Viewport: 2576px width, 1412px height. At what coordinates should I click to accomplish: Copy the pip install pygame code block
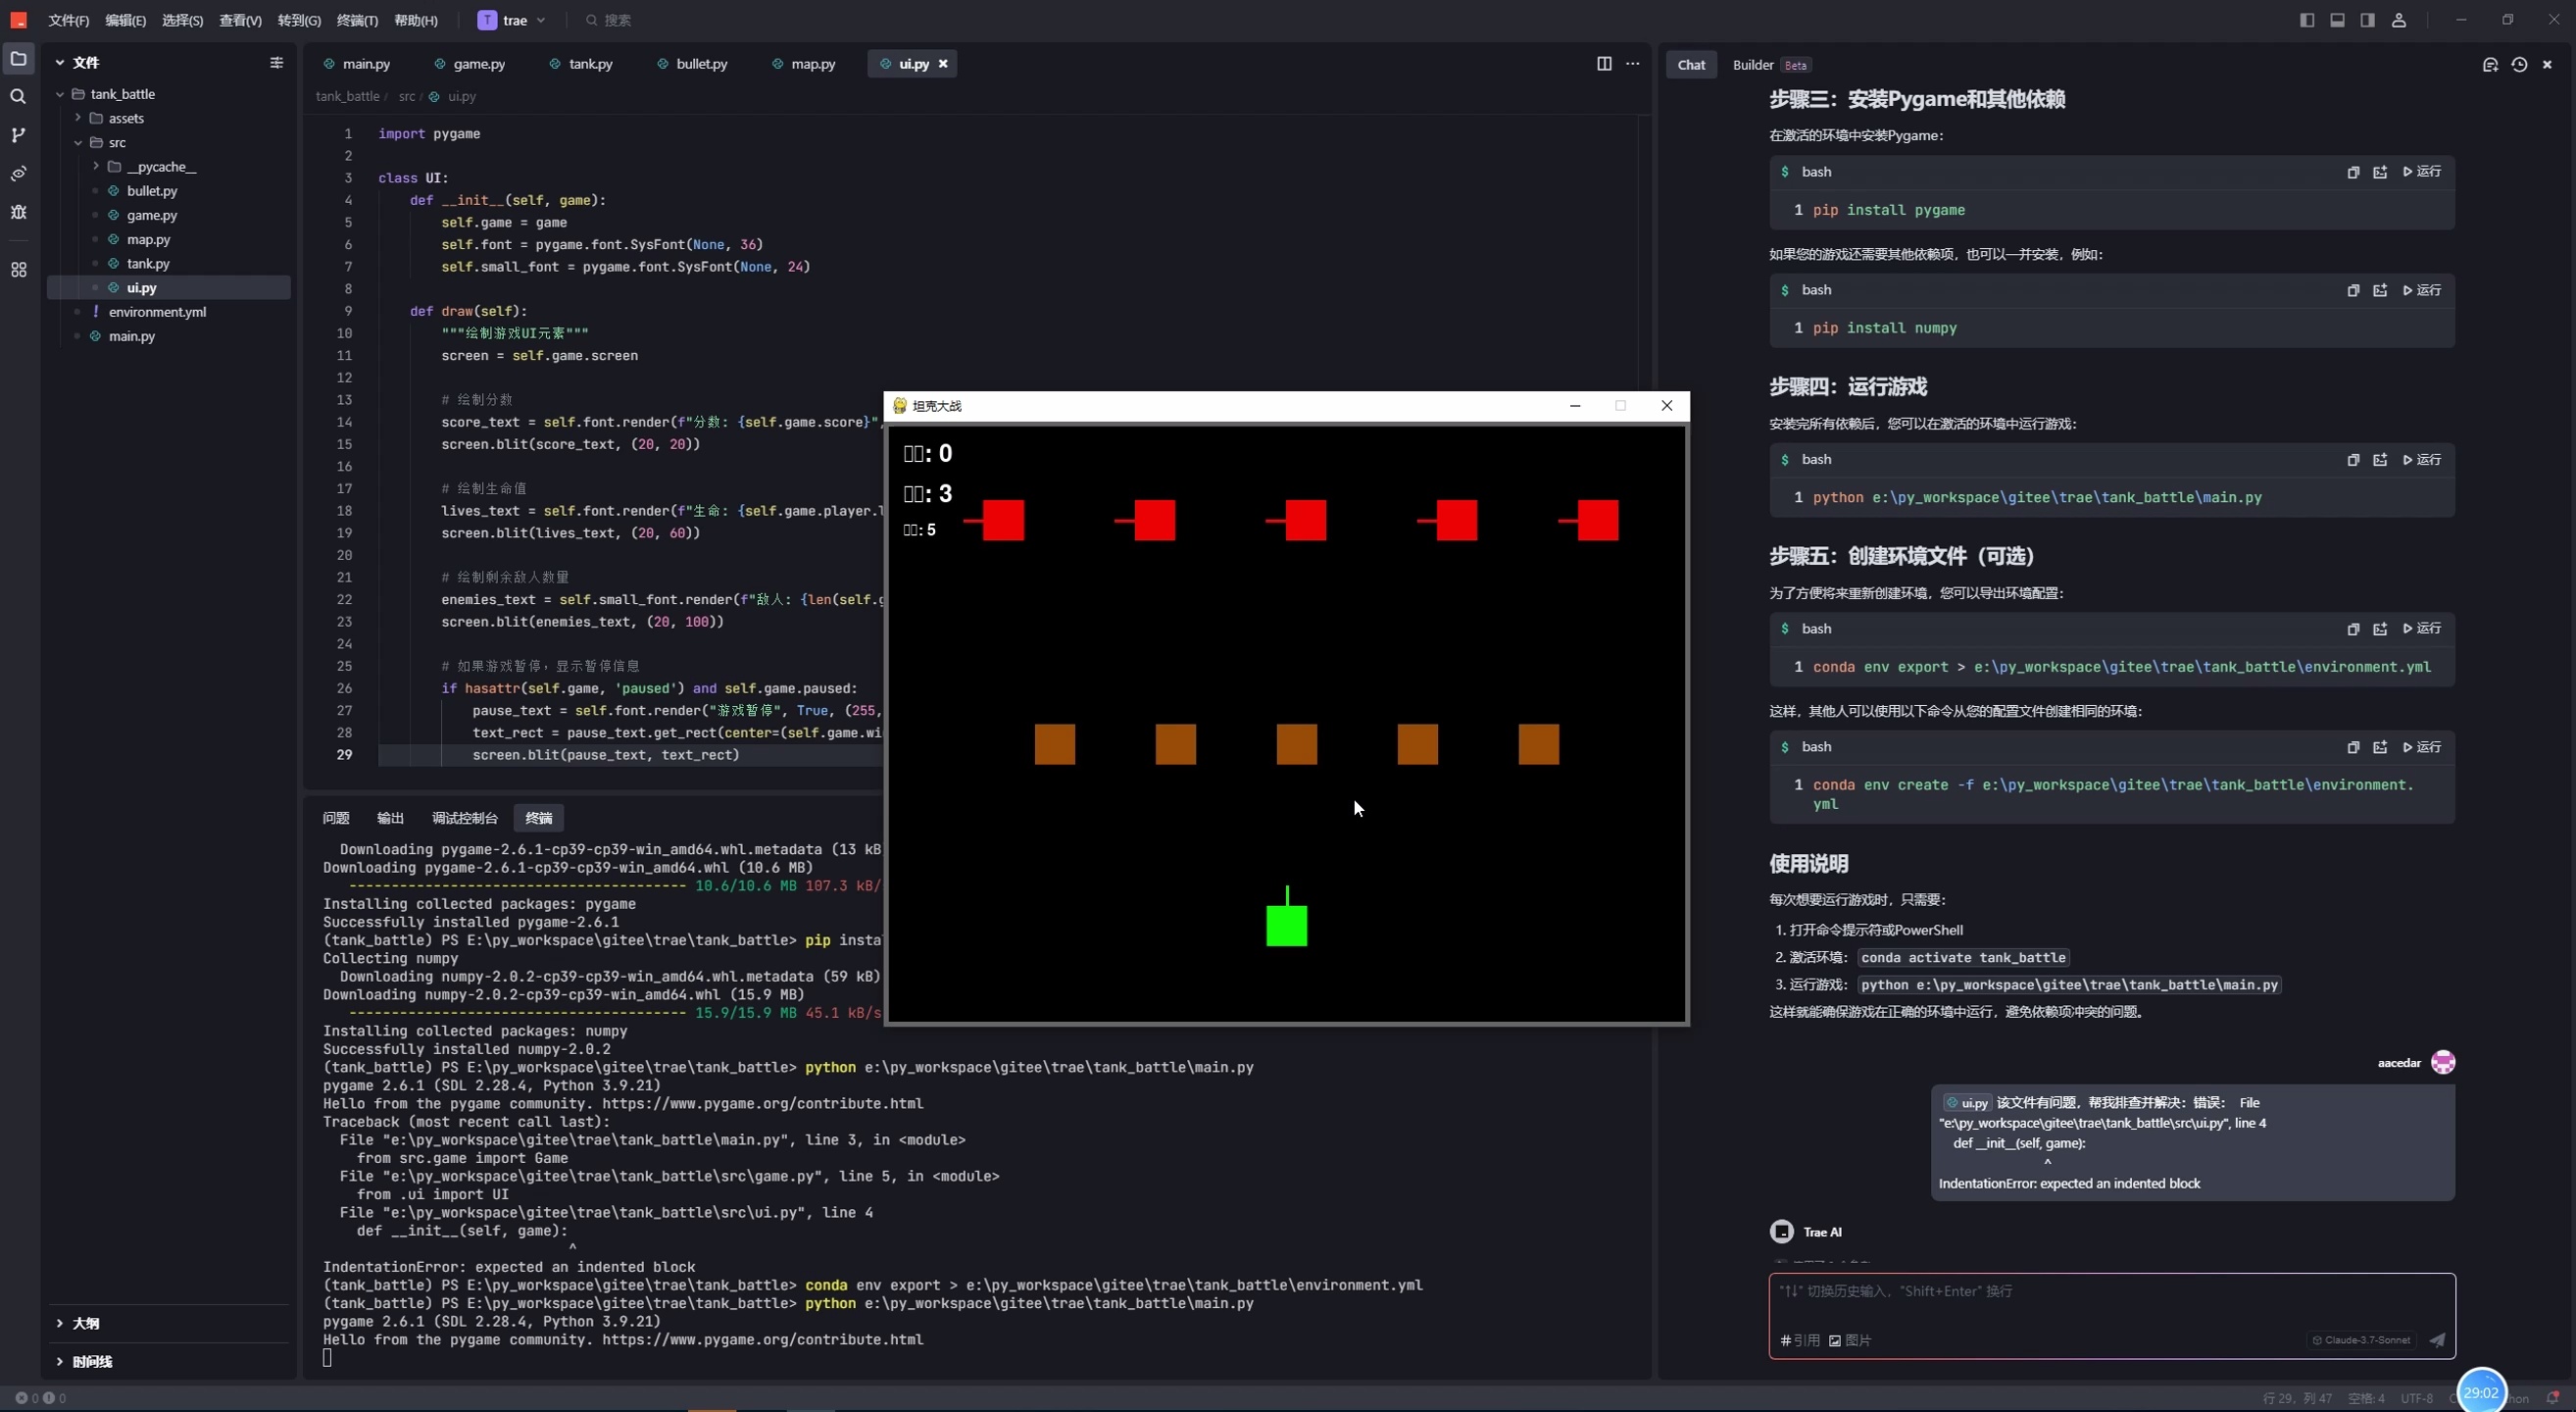pos(2353,172)
